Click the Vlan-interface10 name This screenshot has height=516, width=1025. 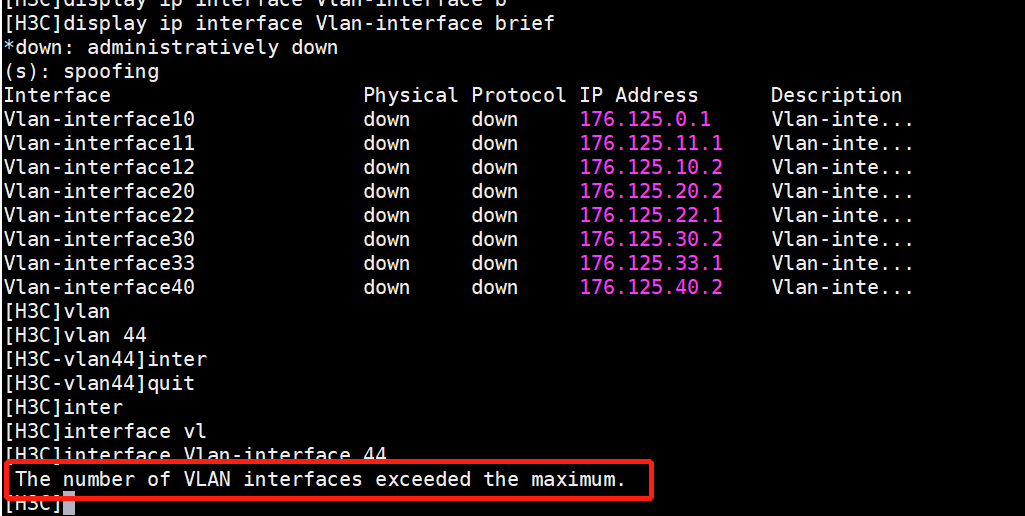(99, 120)
